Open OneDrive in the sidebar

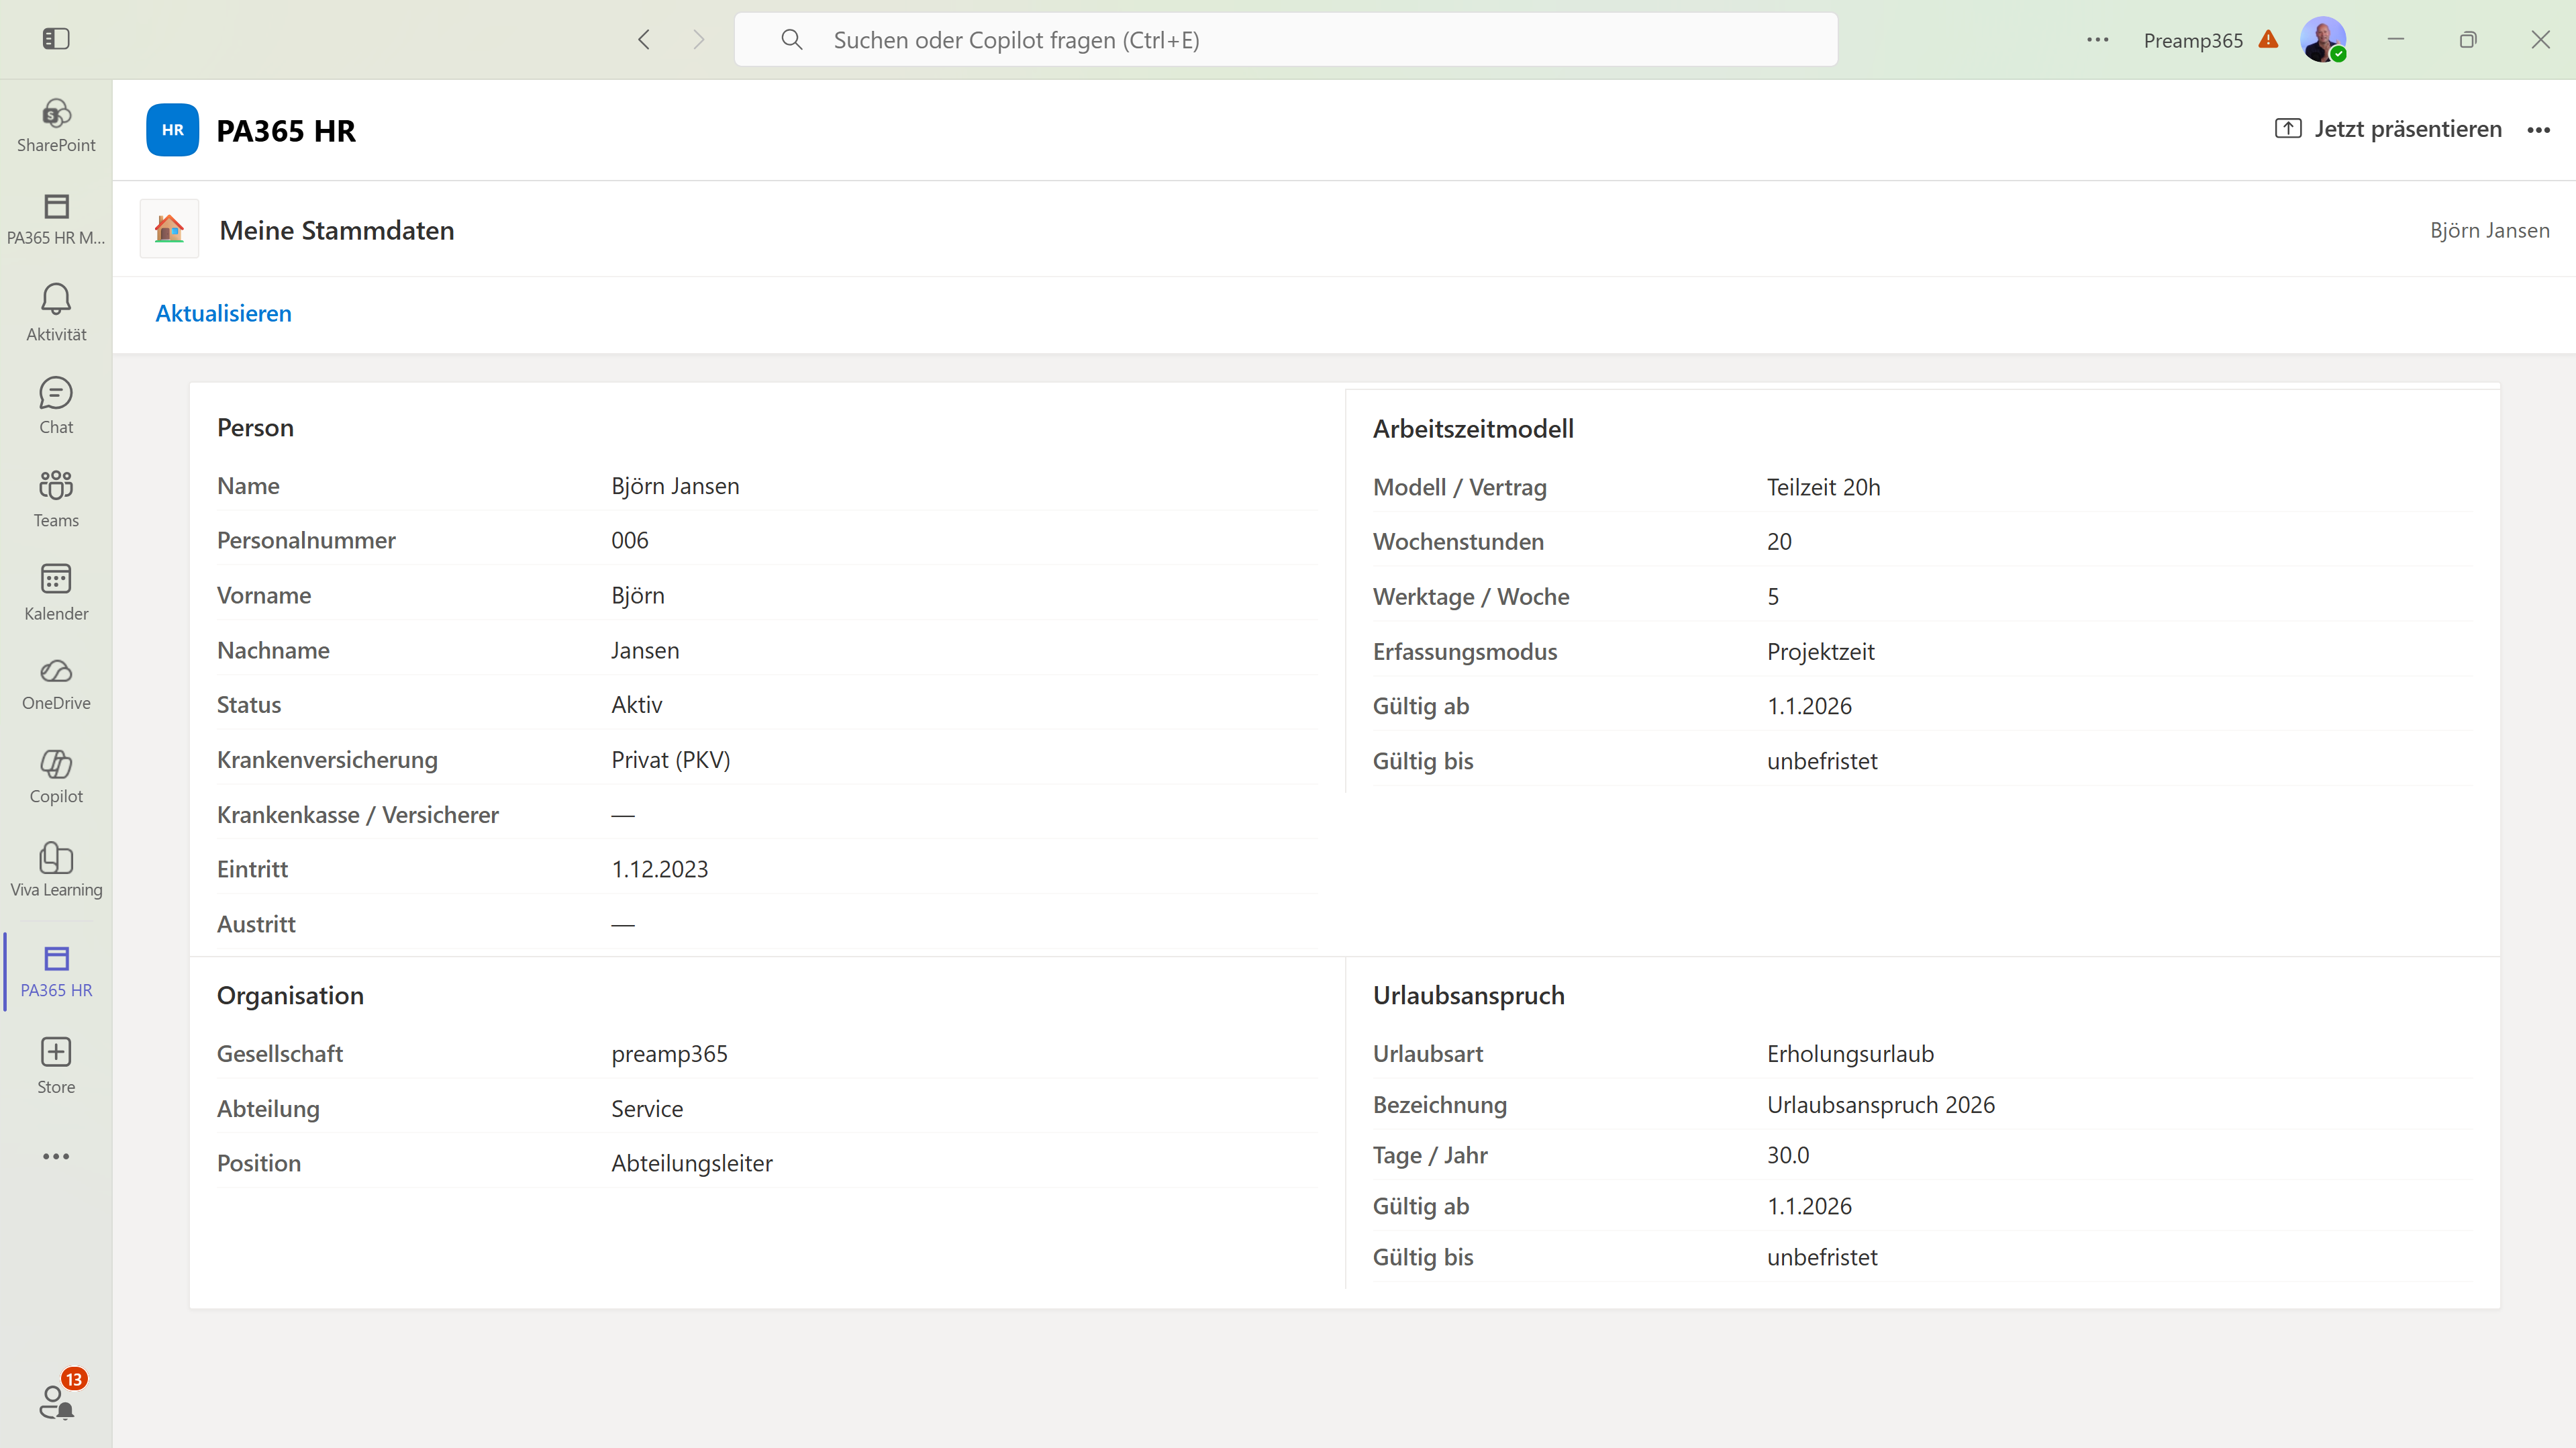point(56,684)
